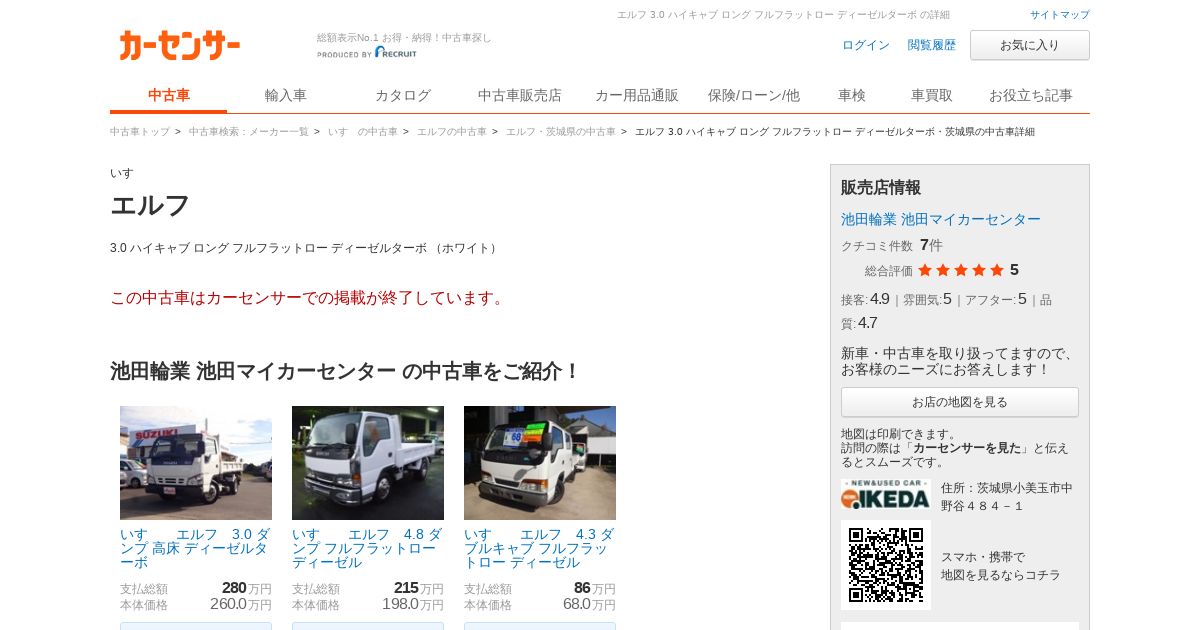Click 中古車検索：メーカー一覧 breadcrumb
Image resolution: width=1200 pixels, height=630 pixels.
click(x=249, y=132)
